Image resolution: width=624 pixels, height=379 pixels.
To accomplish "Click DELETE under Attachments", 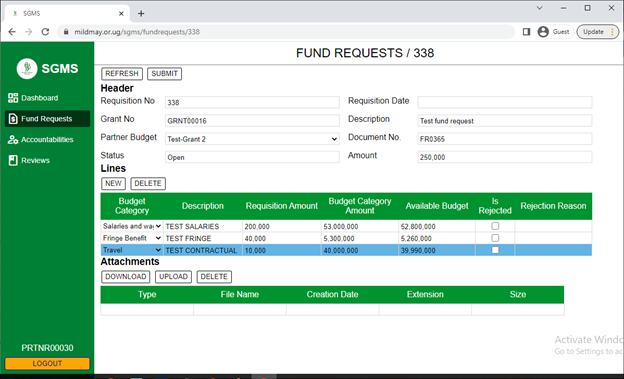I will [x=214, y=277].
